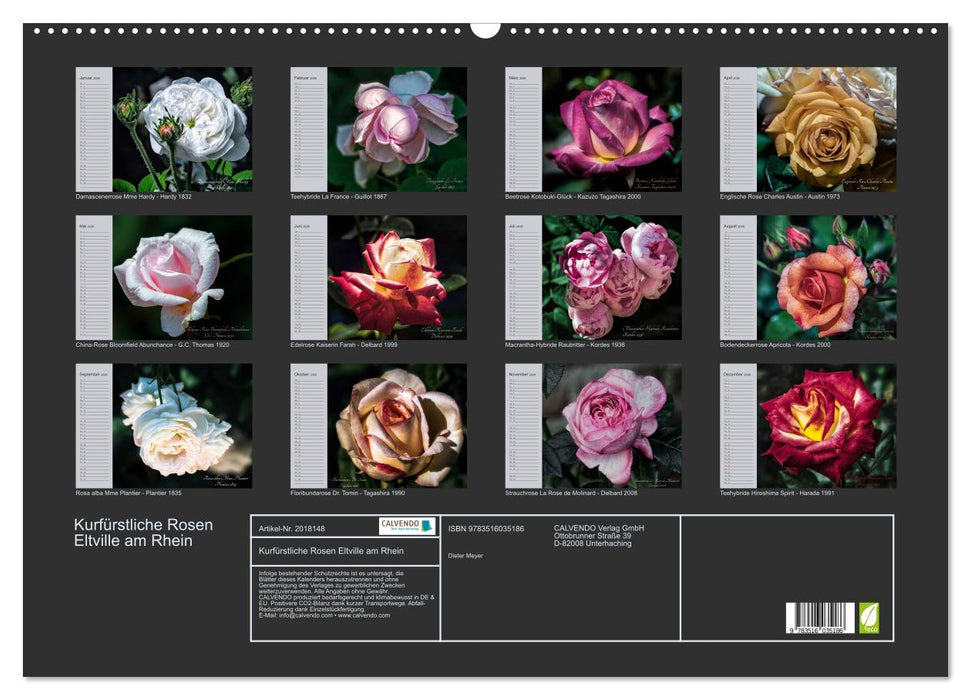Click the title text Kurfürstliche Rosen Eltville am Rhein
This screenshot has width=971, height=700.
click(x=141, y=531)
